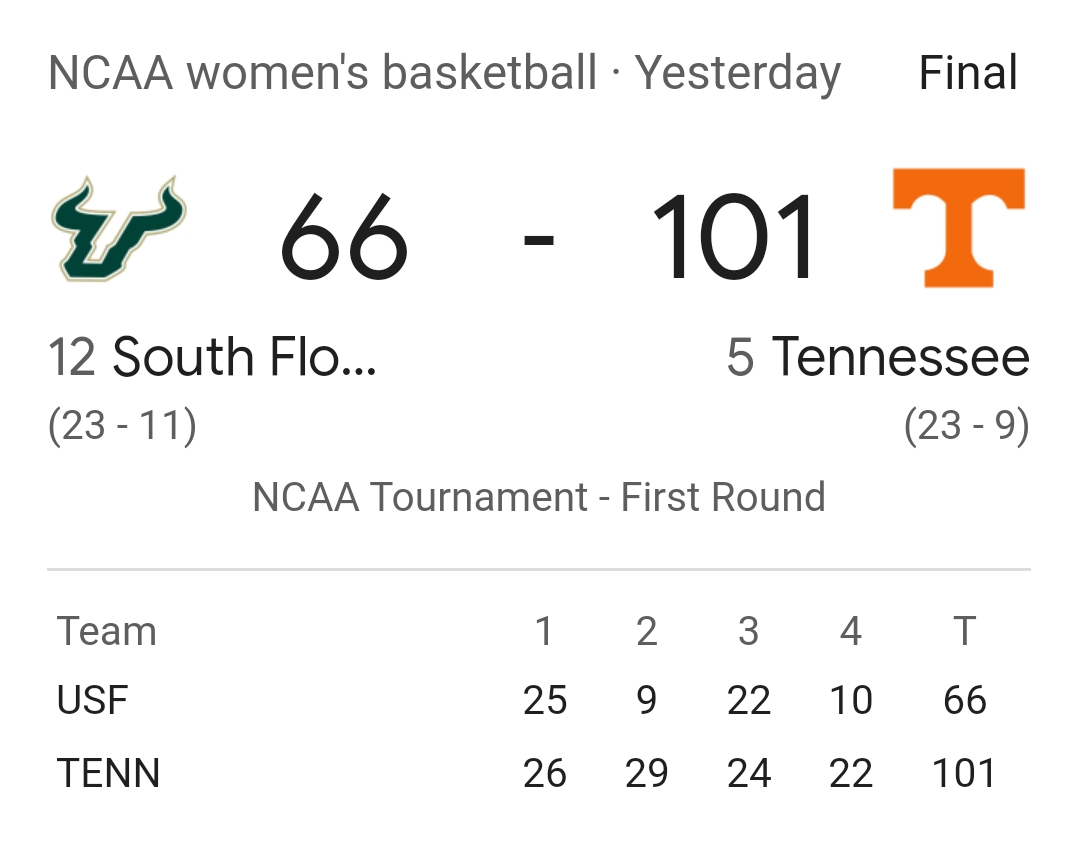Click the USF row label
Screen dimensions: 1079x855
[x=93, y=700]
